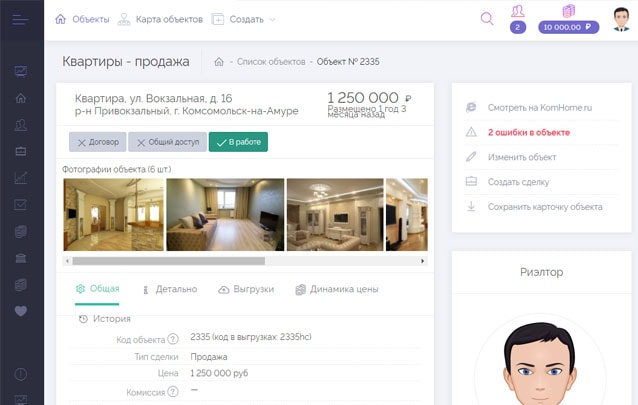638x405 pixels.
Task: Open the user avatar profile menu
Action: click(x=621, y=19)
